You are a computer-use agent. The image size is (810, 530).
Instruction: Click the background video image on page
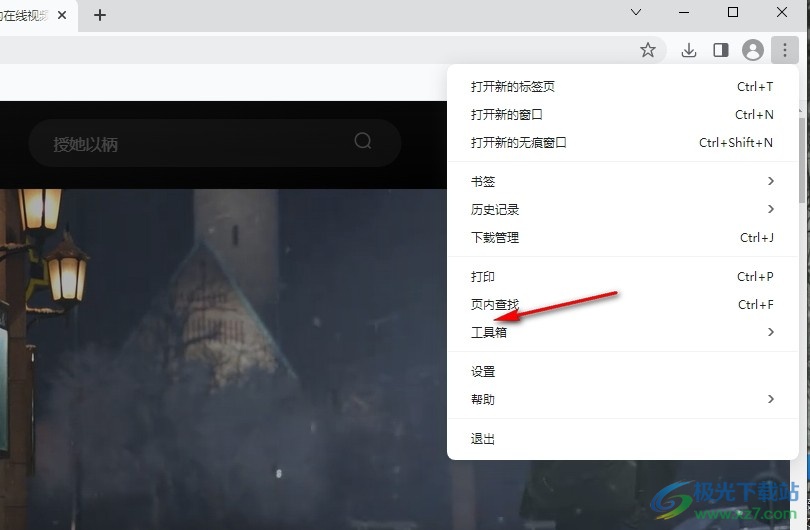click(223, 359)
